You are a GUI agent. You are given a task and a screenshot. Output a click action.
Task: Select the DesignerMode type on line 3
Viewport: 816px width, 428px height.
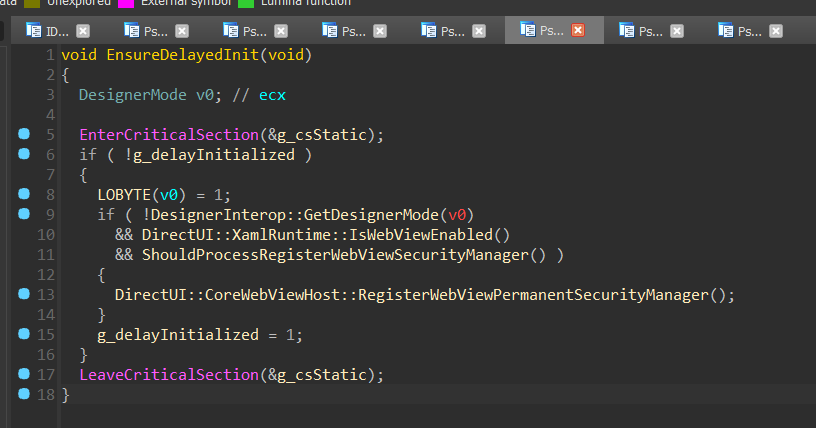pyautogui.click(x=133, y=95)
